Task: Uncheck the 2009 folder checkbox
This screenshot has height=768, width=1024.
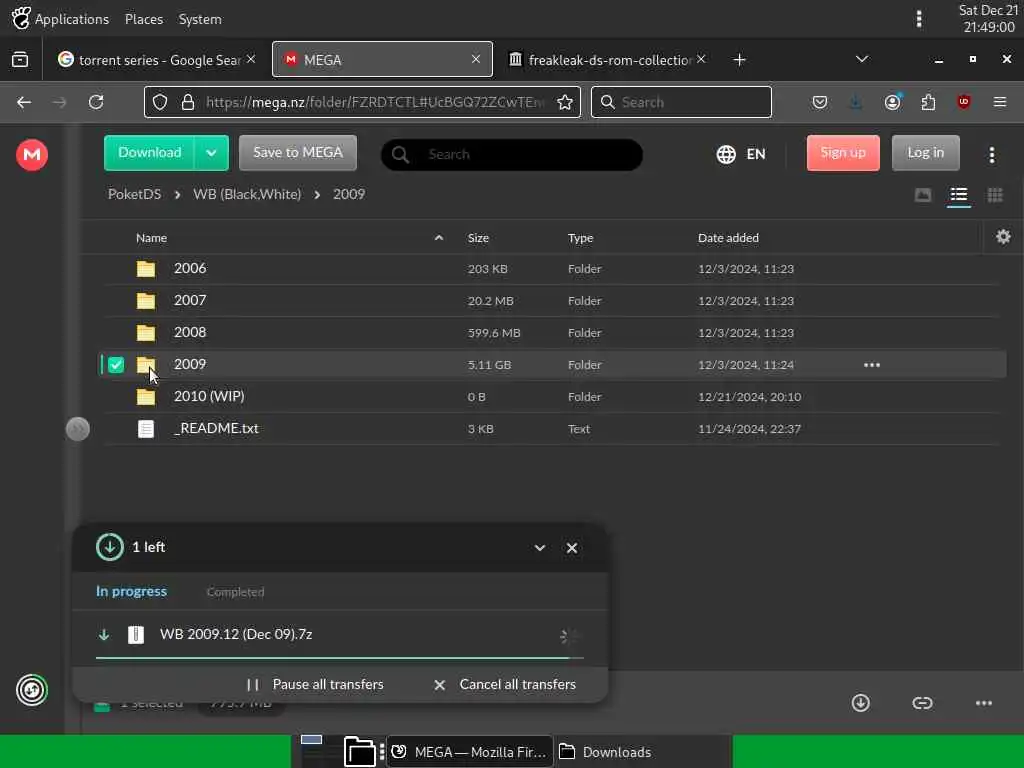Action: tap(116, 365)
